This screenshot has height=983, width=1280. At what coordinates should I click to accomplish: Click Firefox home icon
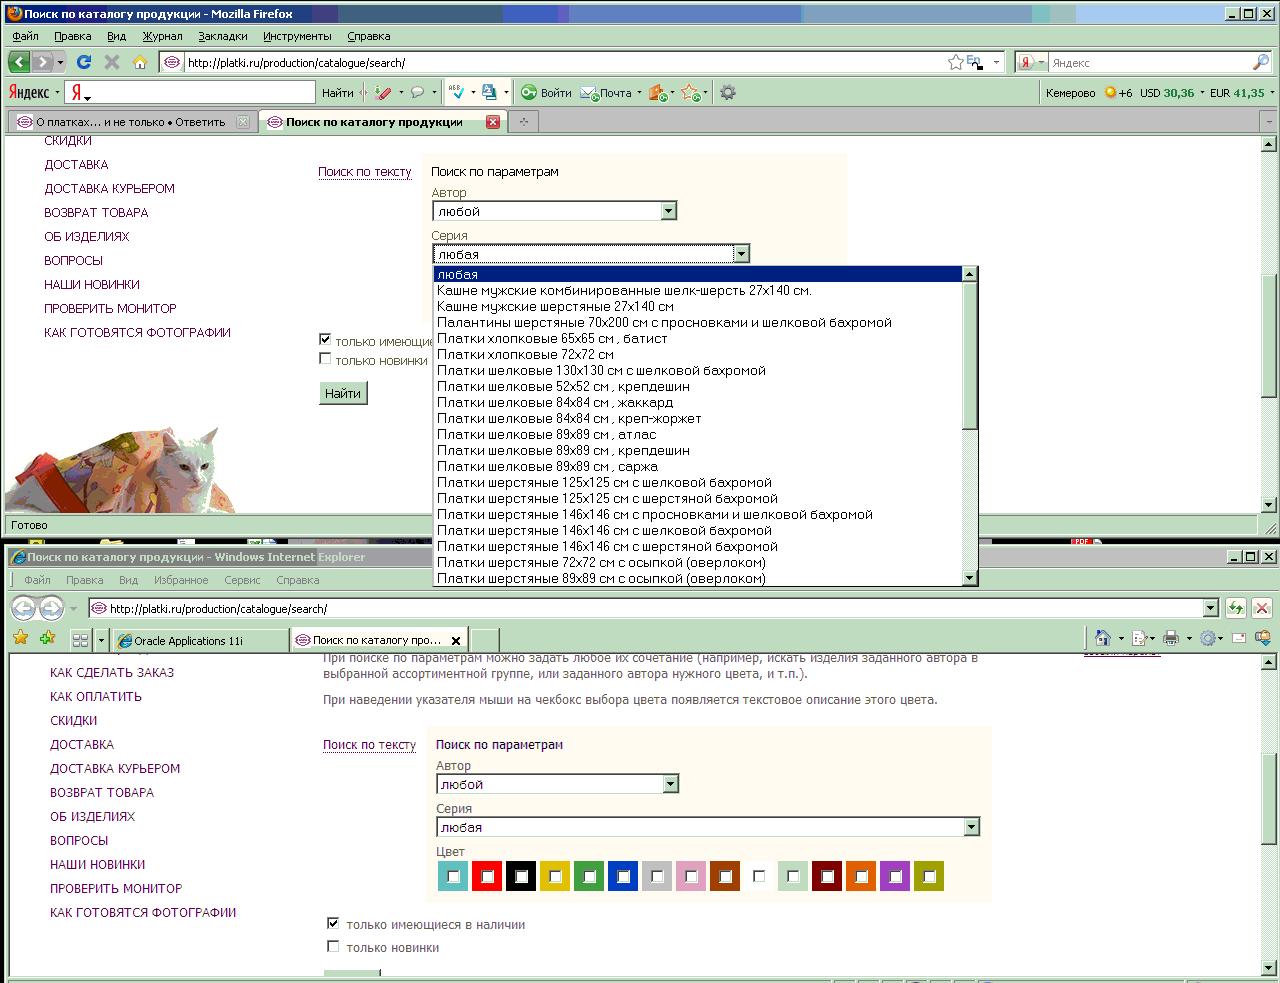tap(140, 62)
